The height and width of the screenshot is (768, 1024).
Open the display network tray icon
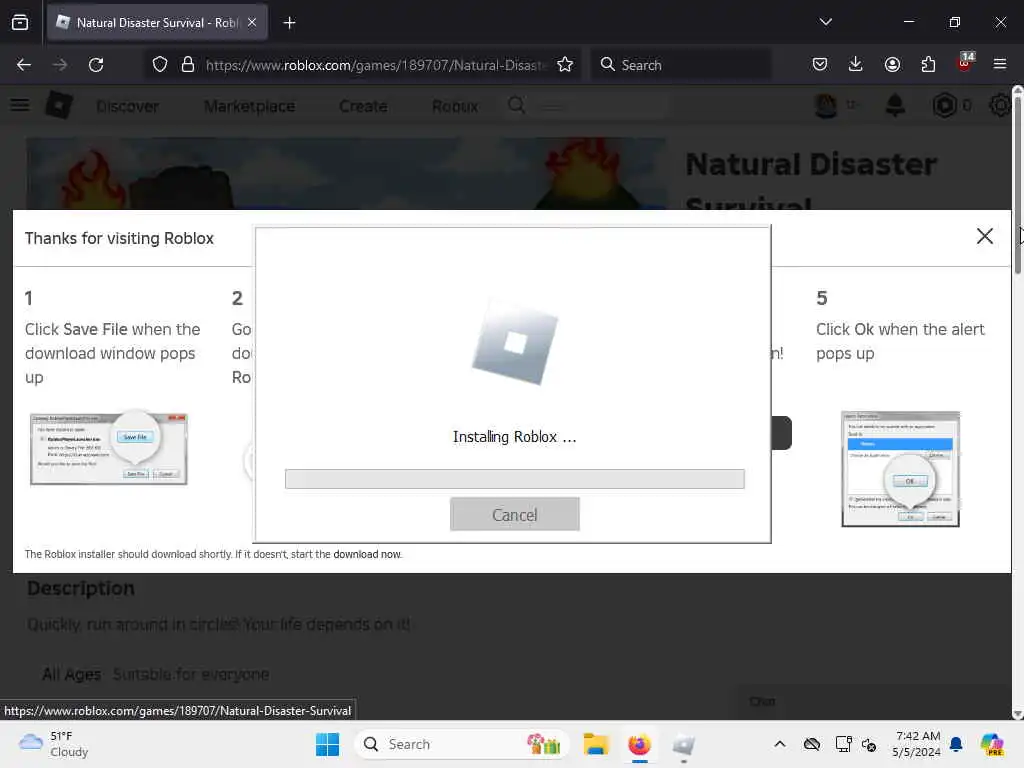843,744
